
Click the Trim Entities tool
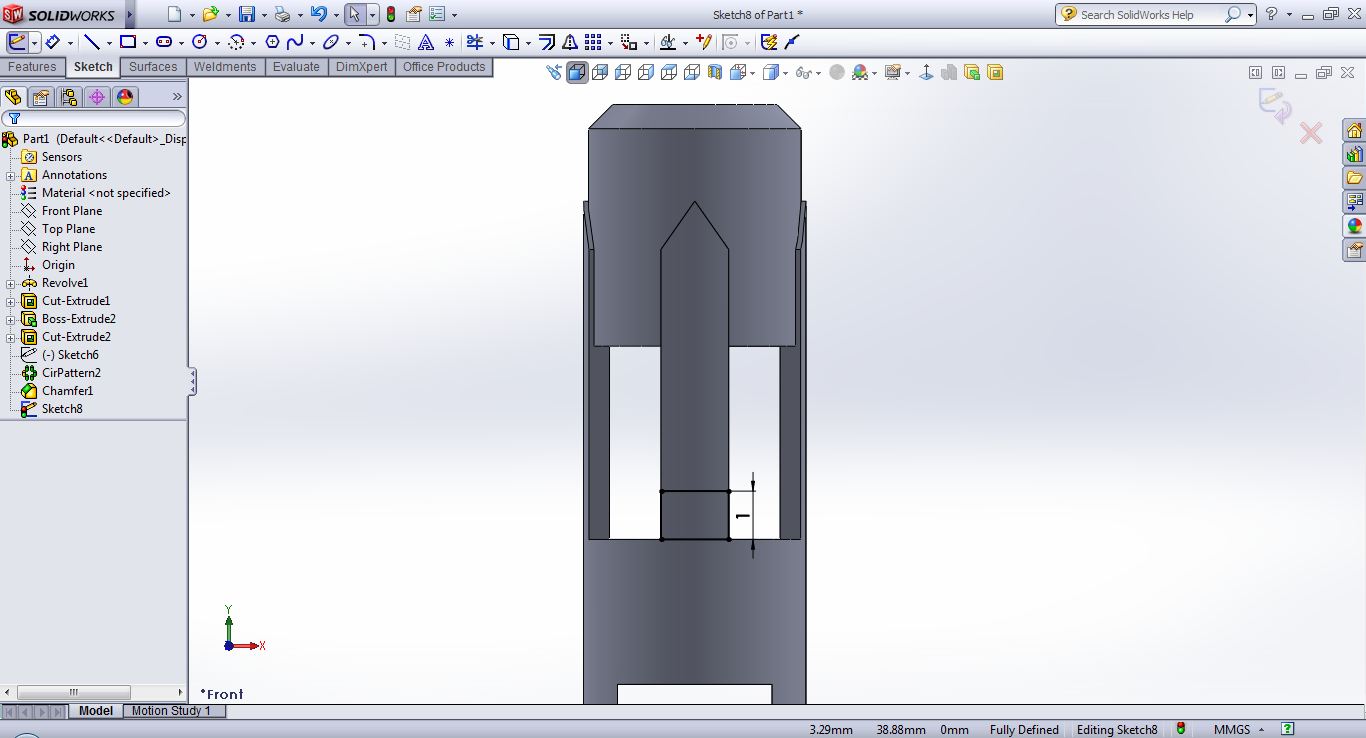pos(474,42)
